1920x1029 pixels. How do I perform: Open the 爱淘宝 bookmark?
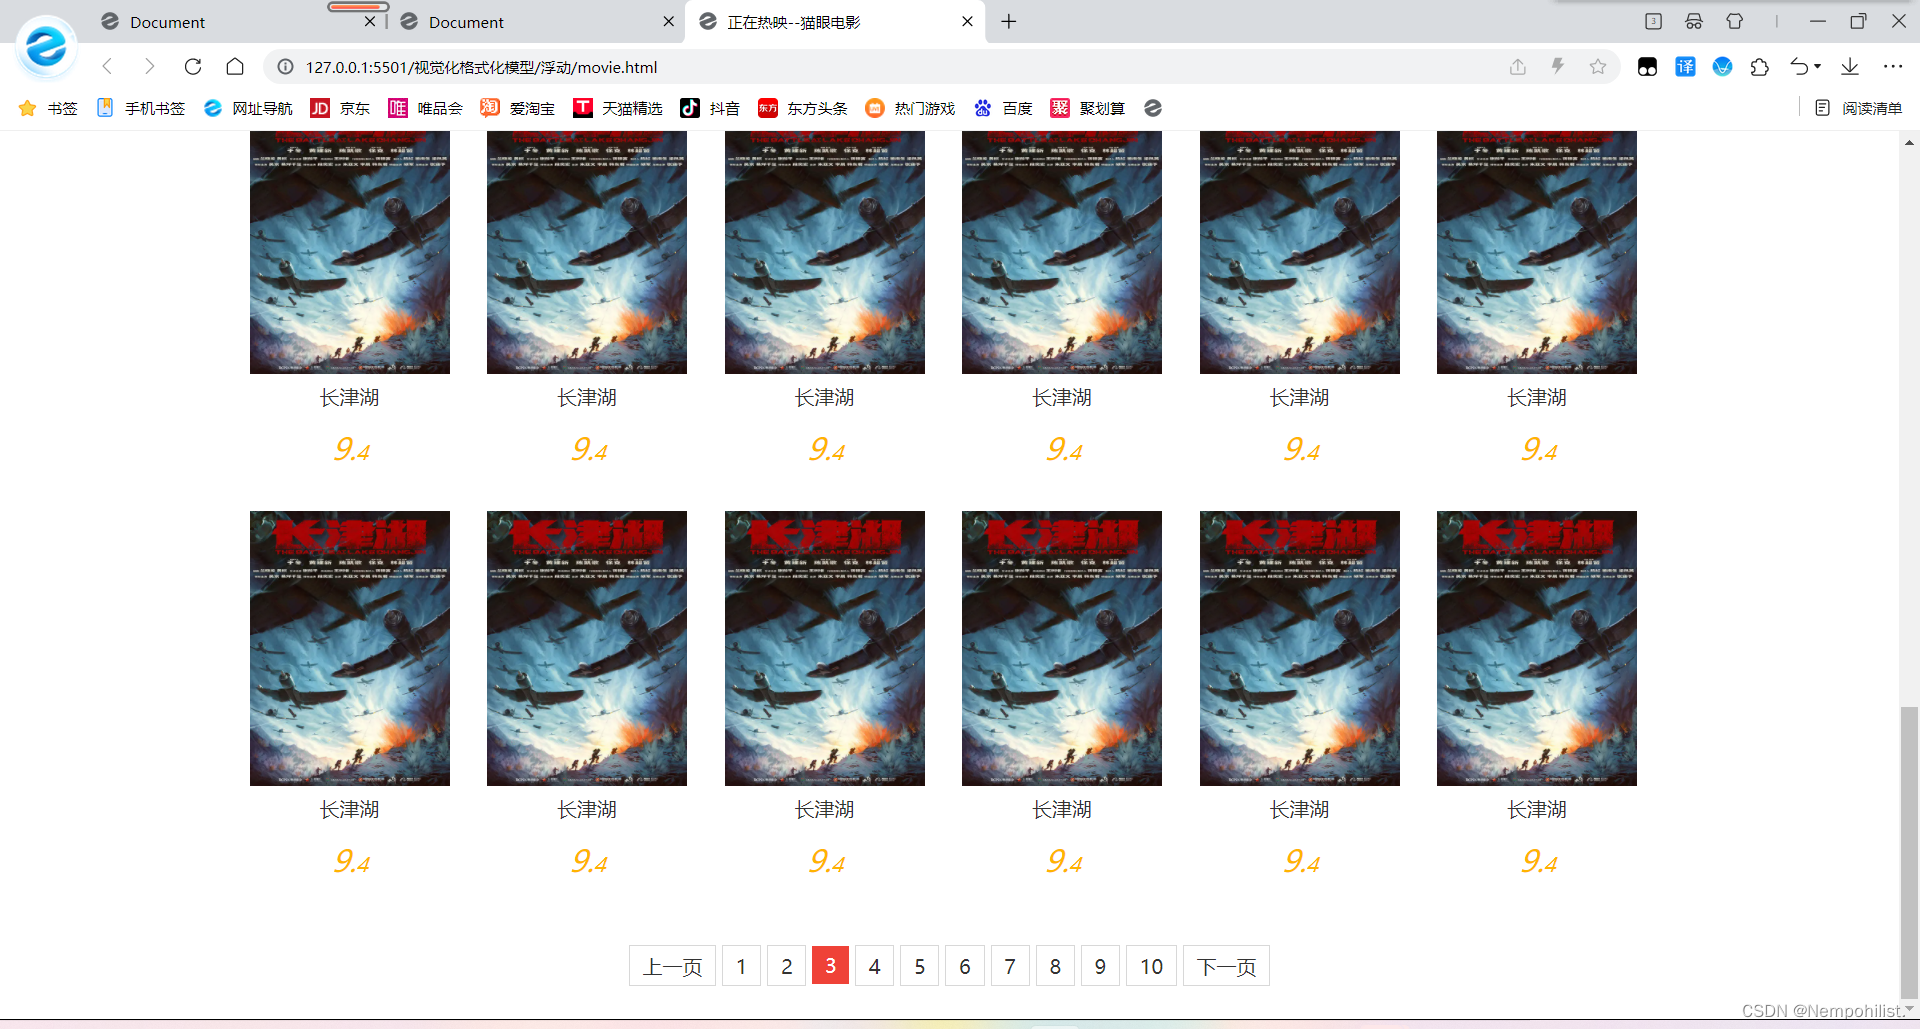point(517,108)
